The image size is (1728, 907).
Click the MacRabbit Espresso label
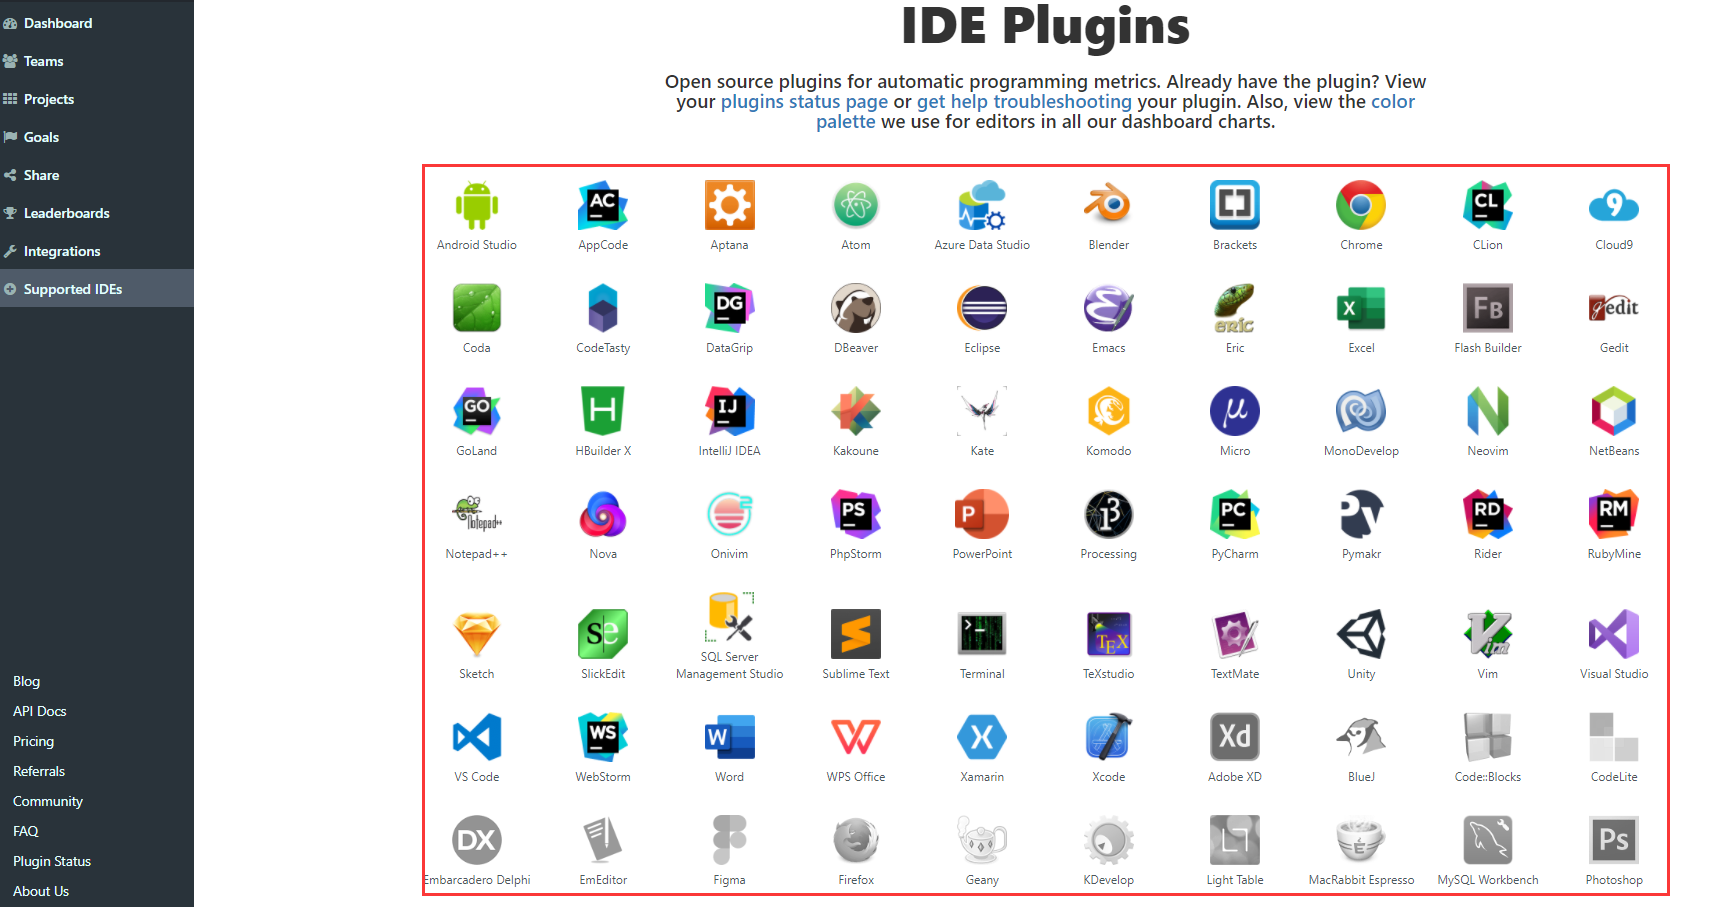(1361, 880)
